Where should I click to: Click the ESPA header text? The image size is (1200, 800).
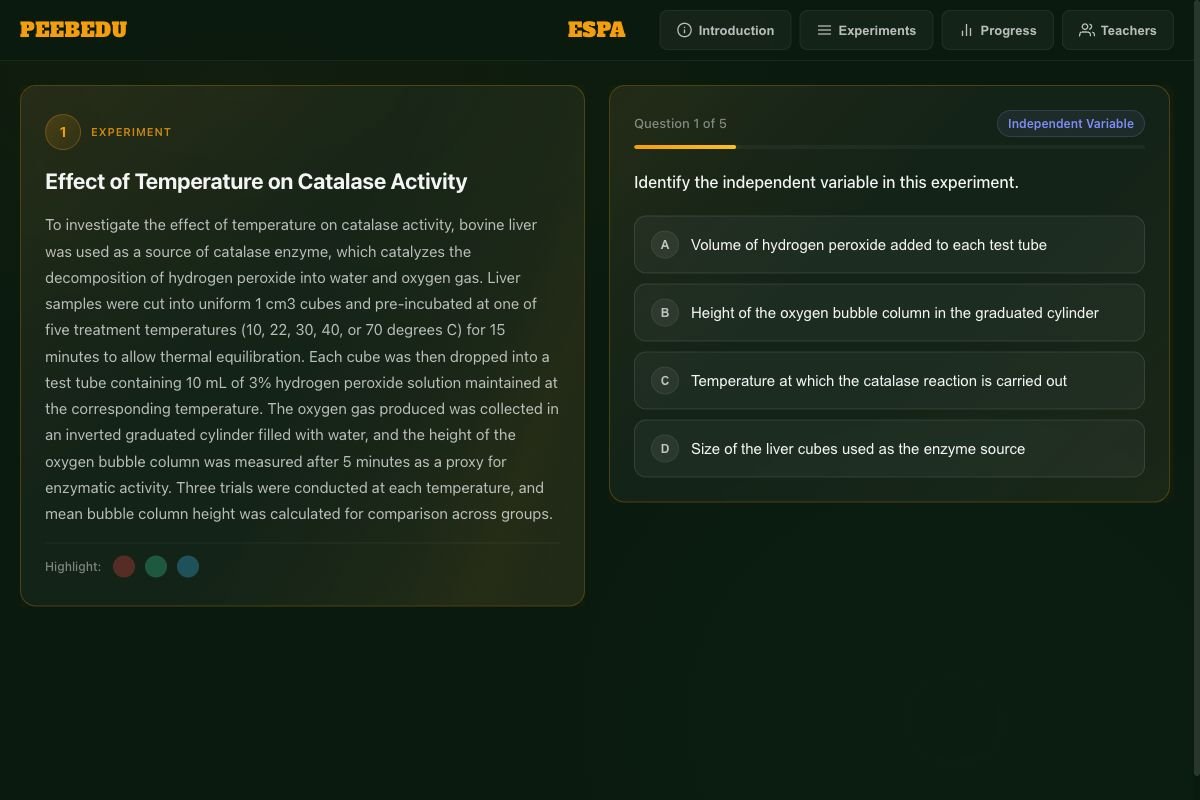[x=596, y=29]
